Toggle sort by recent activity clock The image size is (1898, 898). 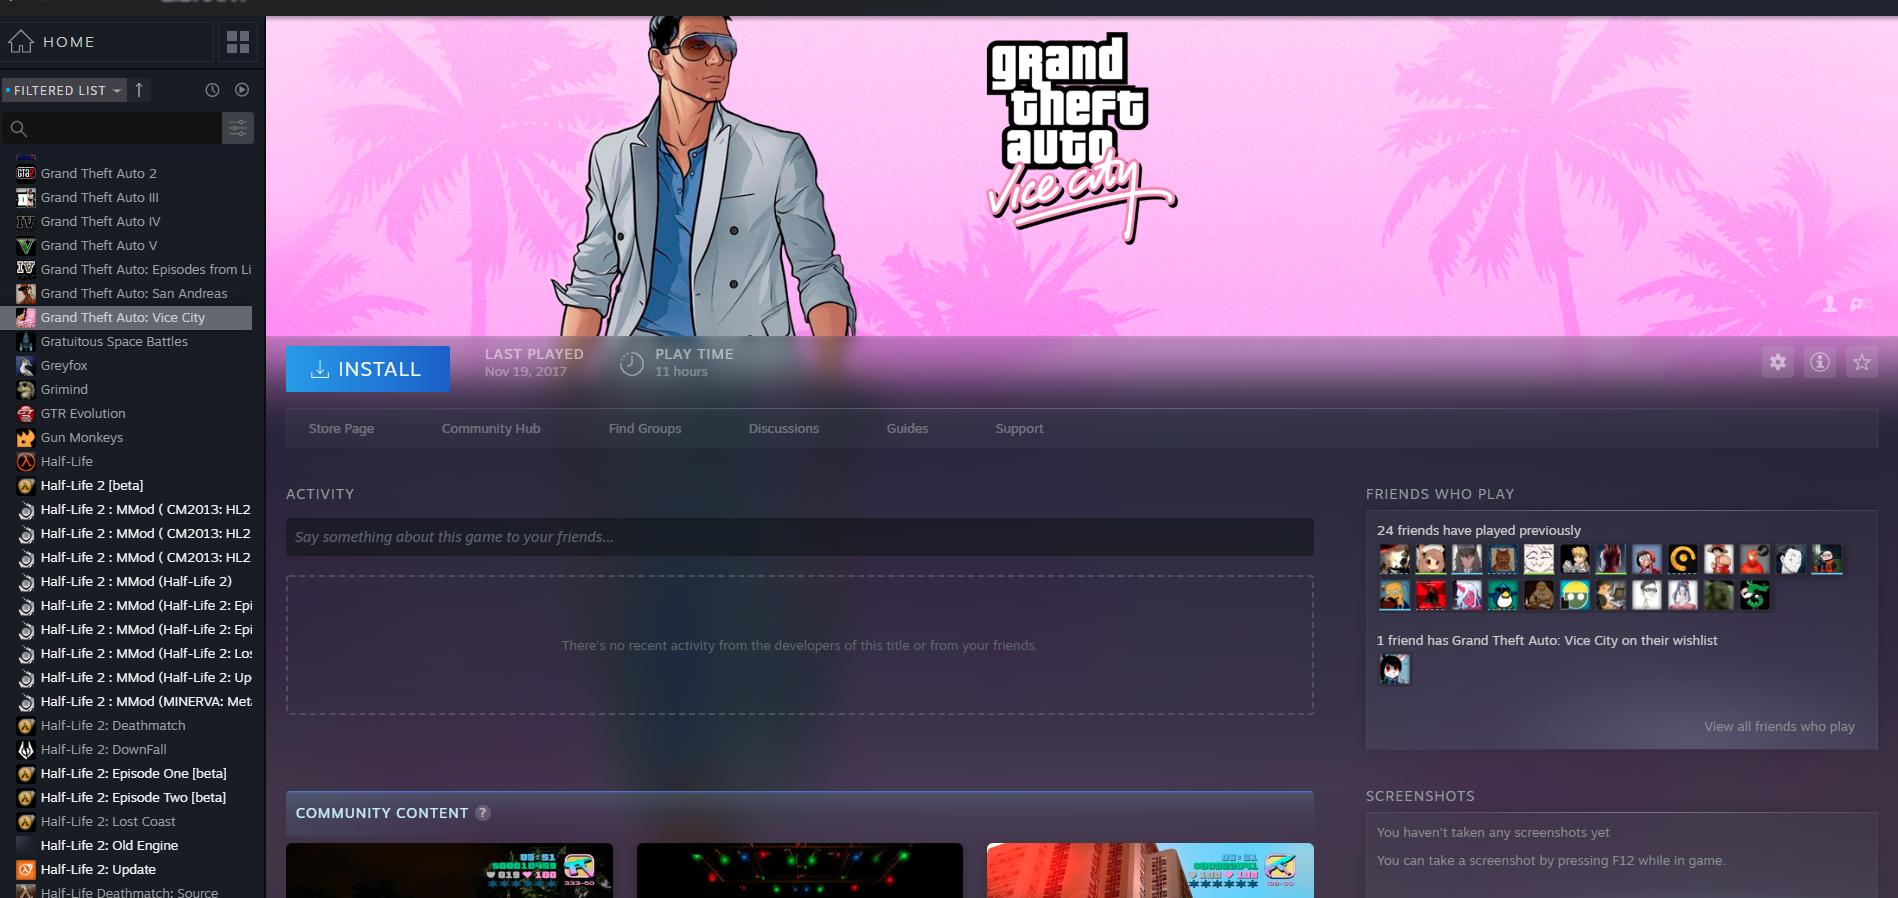(212, 90)
